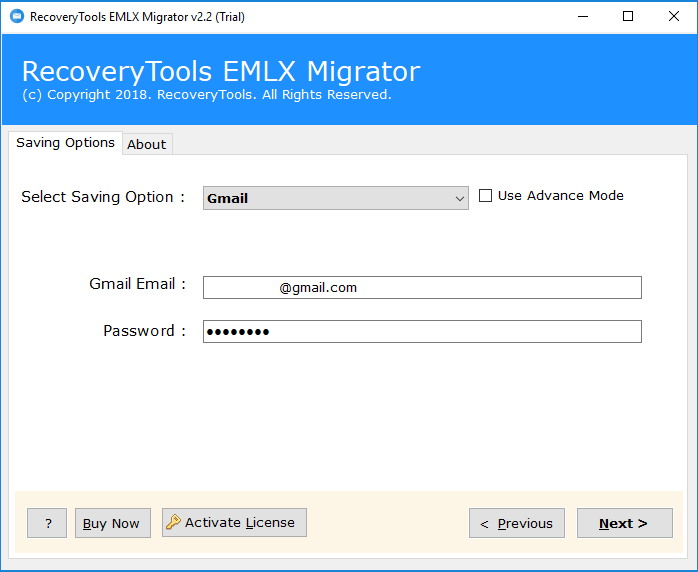The height and width of the screenshot is (572, 698).
Task: Switch to the Saving Options tab
Action: [65, 143]
